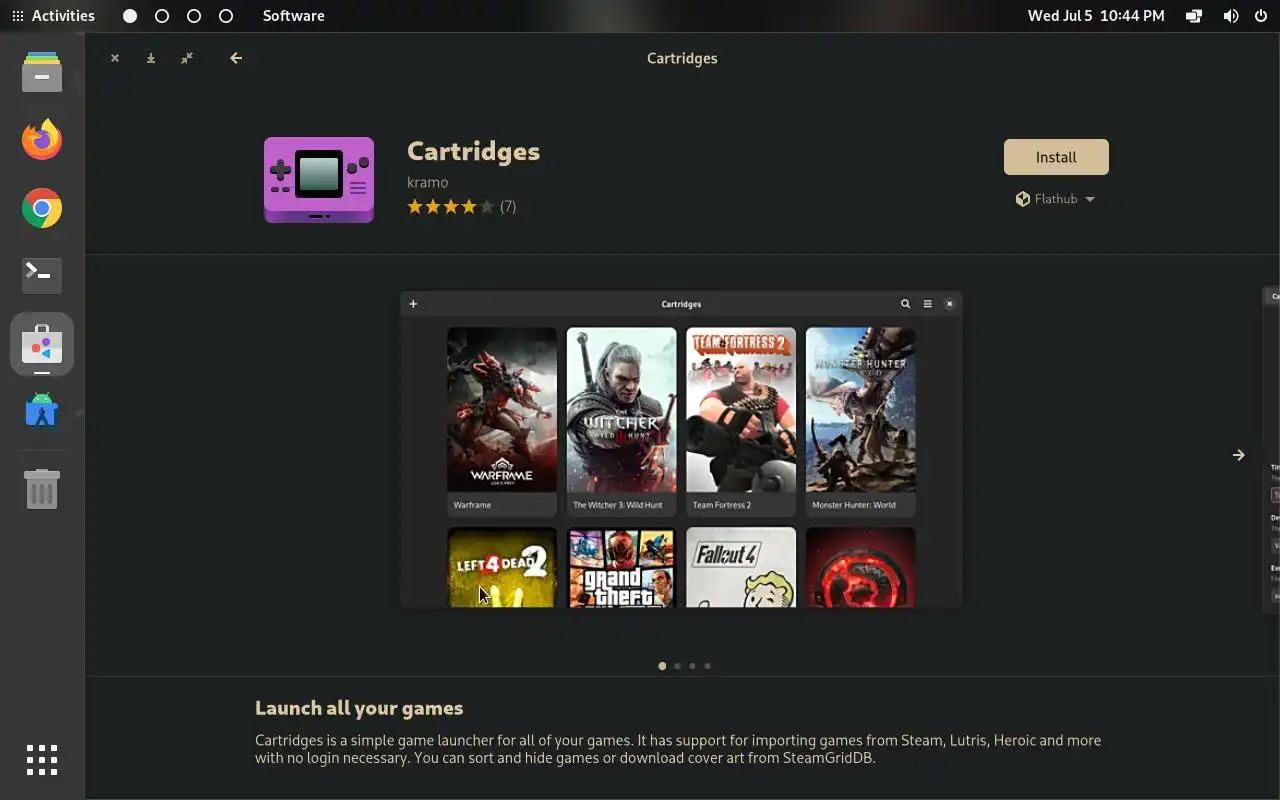Open the Trash from the dock

[x=42, y=489]
